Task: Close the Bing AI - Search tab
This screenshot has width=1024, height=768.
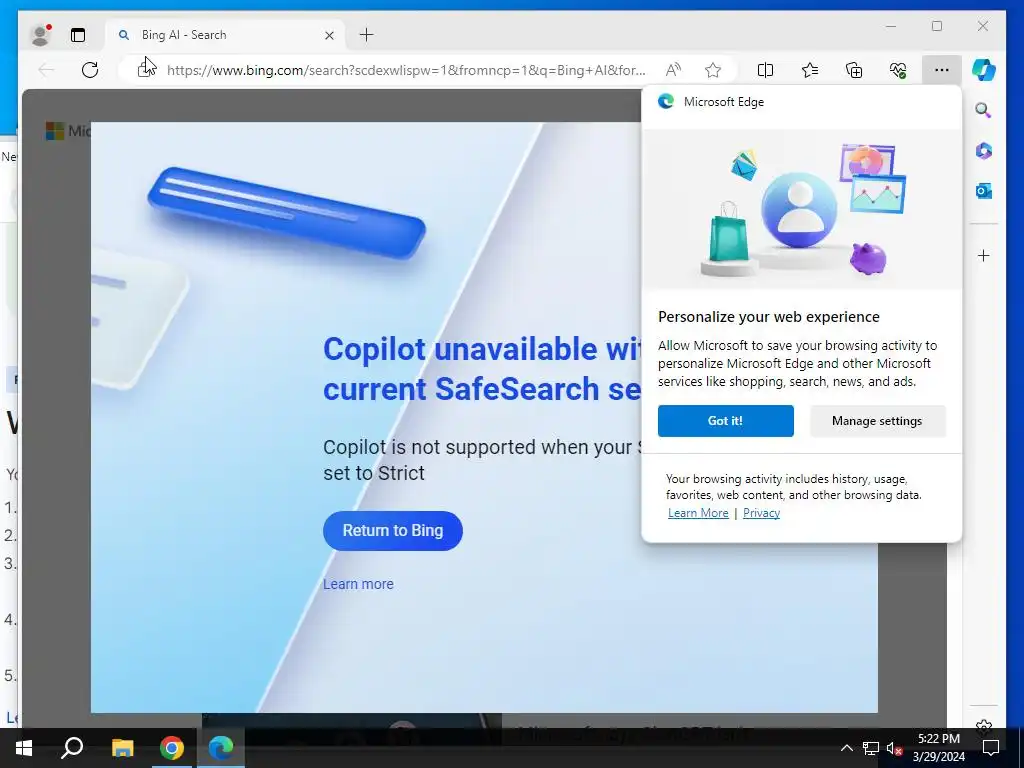Action: [x=330, y=35]
